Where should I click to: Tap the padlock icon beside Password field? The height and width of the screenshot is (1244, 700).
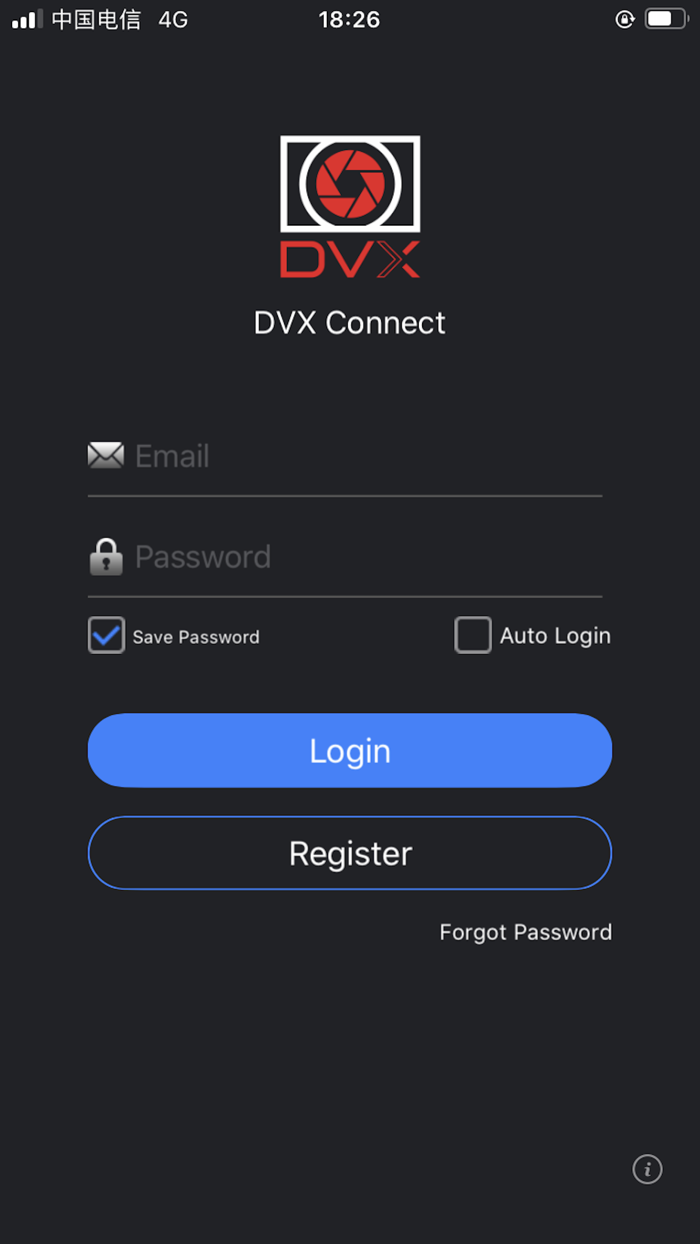coord(106,556)
